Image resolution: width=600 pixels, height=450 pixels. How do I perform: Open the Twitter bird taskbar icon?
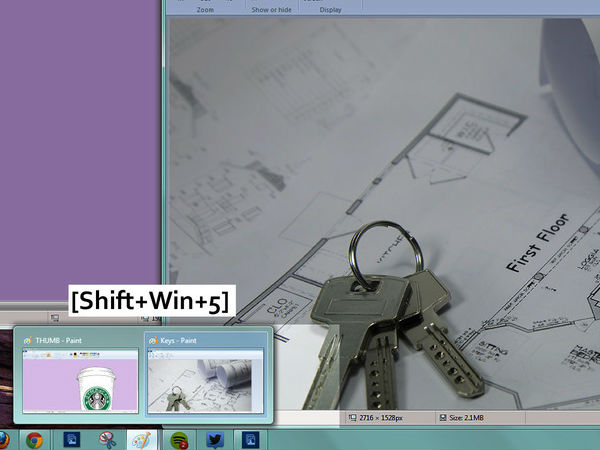coord(214,439)
